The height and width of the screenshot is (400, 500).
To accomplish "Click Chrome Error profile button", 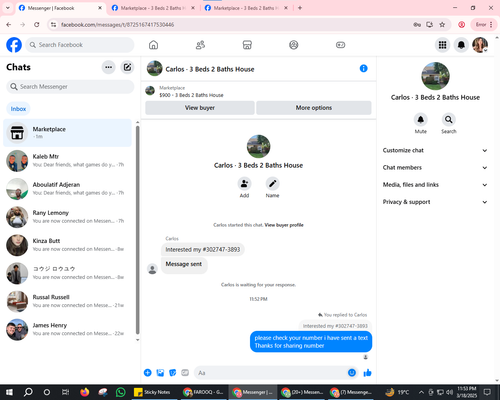I will pyautogui.click(x=483, y=25).
